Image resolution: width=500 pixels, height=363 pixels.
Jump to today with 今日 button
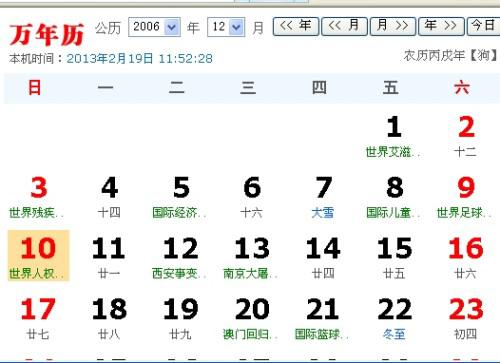point(483,26)
